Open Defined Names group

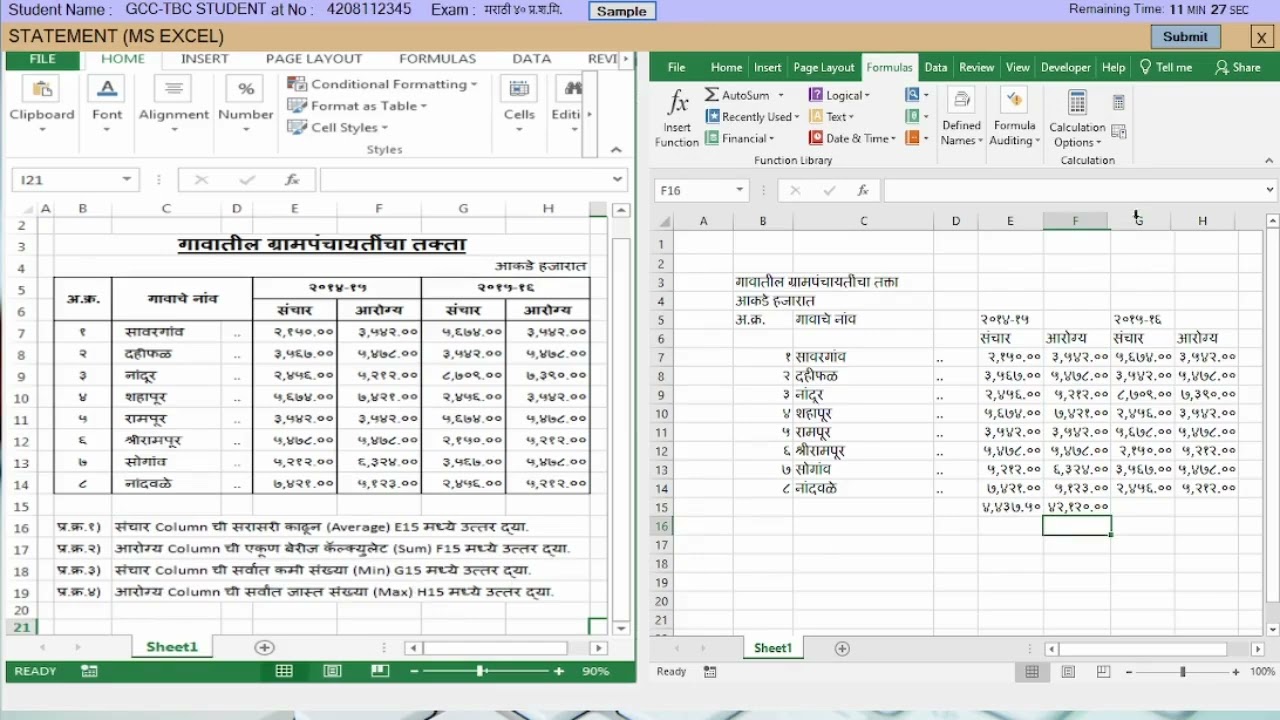pyautogui.click(x=961, y=118)
